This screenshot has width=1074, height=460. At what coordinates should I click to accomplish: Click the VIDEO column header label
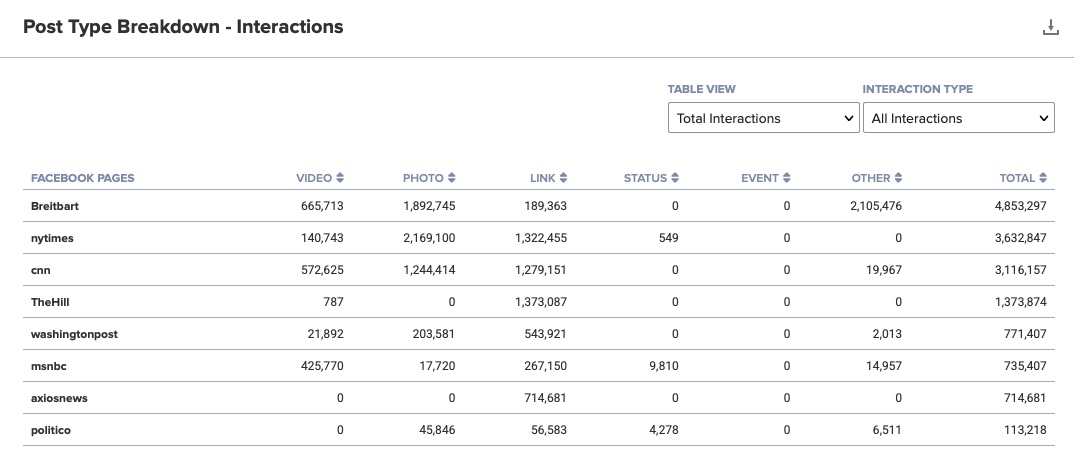coord(314,178)
